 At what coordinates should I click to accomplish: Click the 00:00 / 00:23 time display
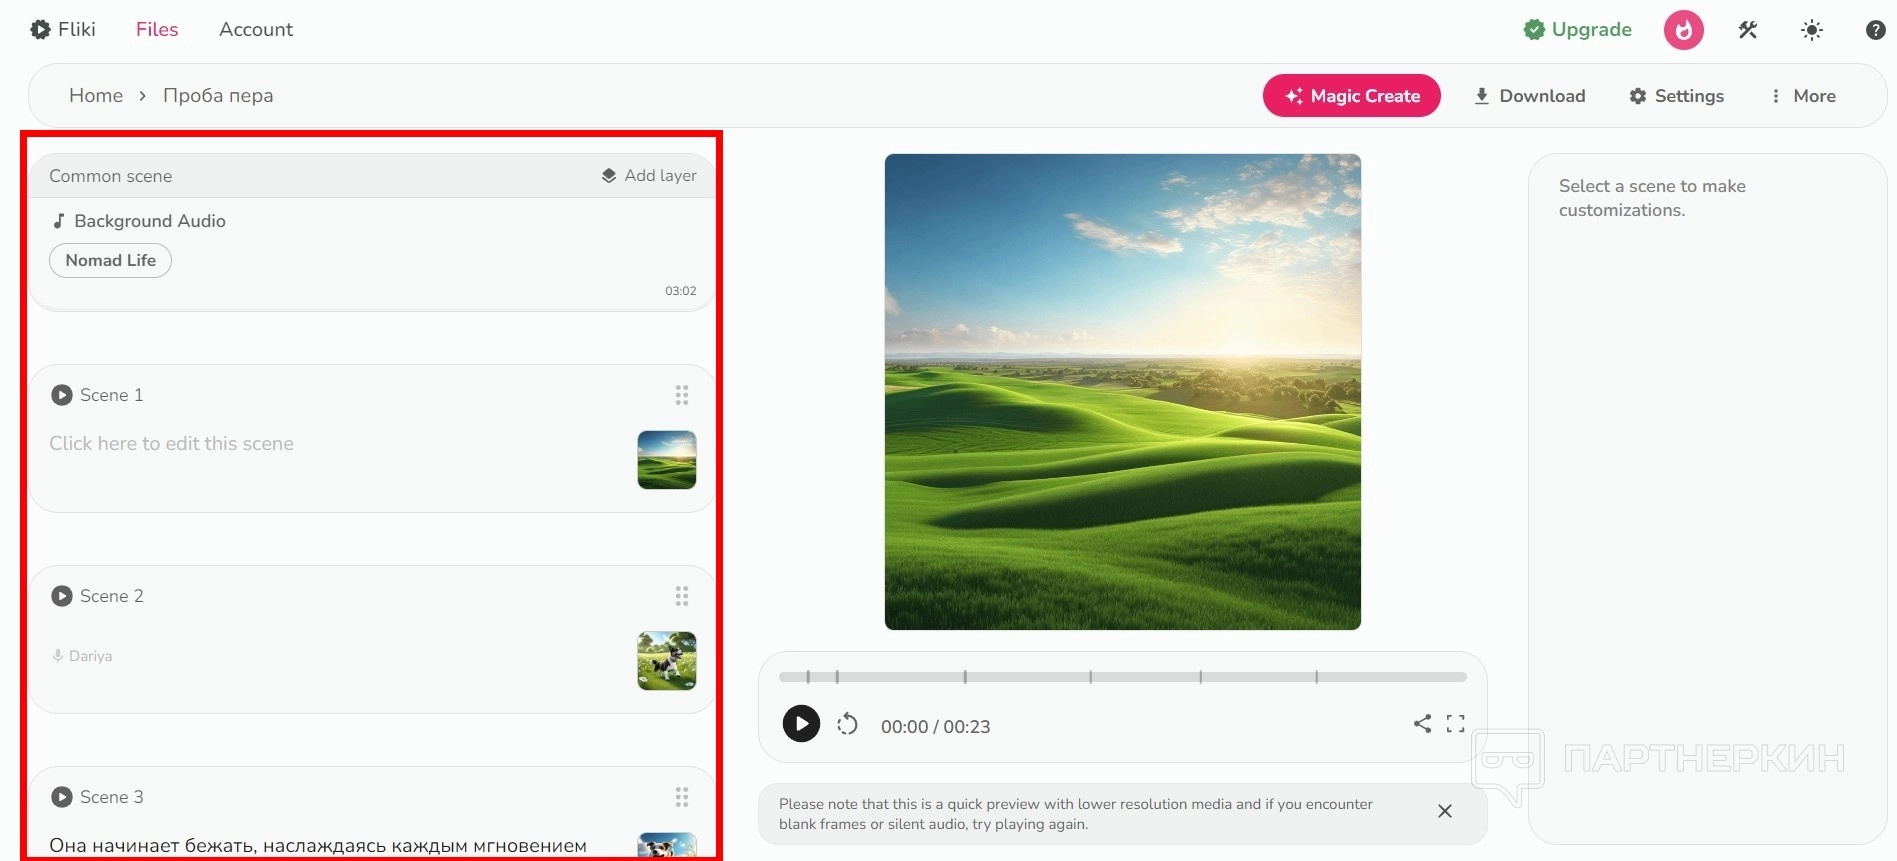click(936, 727)
